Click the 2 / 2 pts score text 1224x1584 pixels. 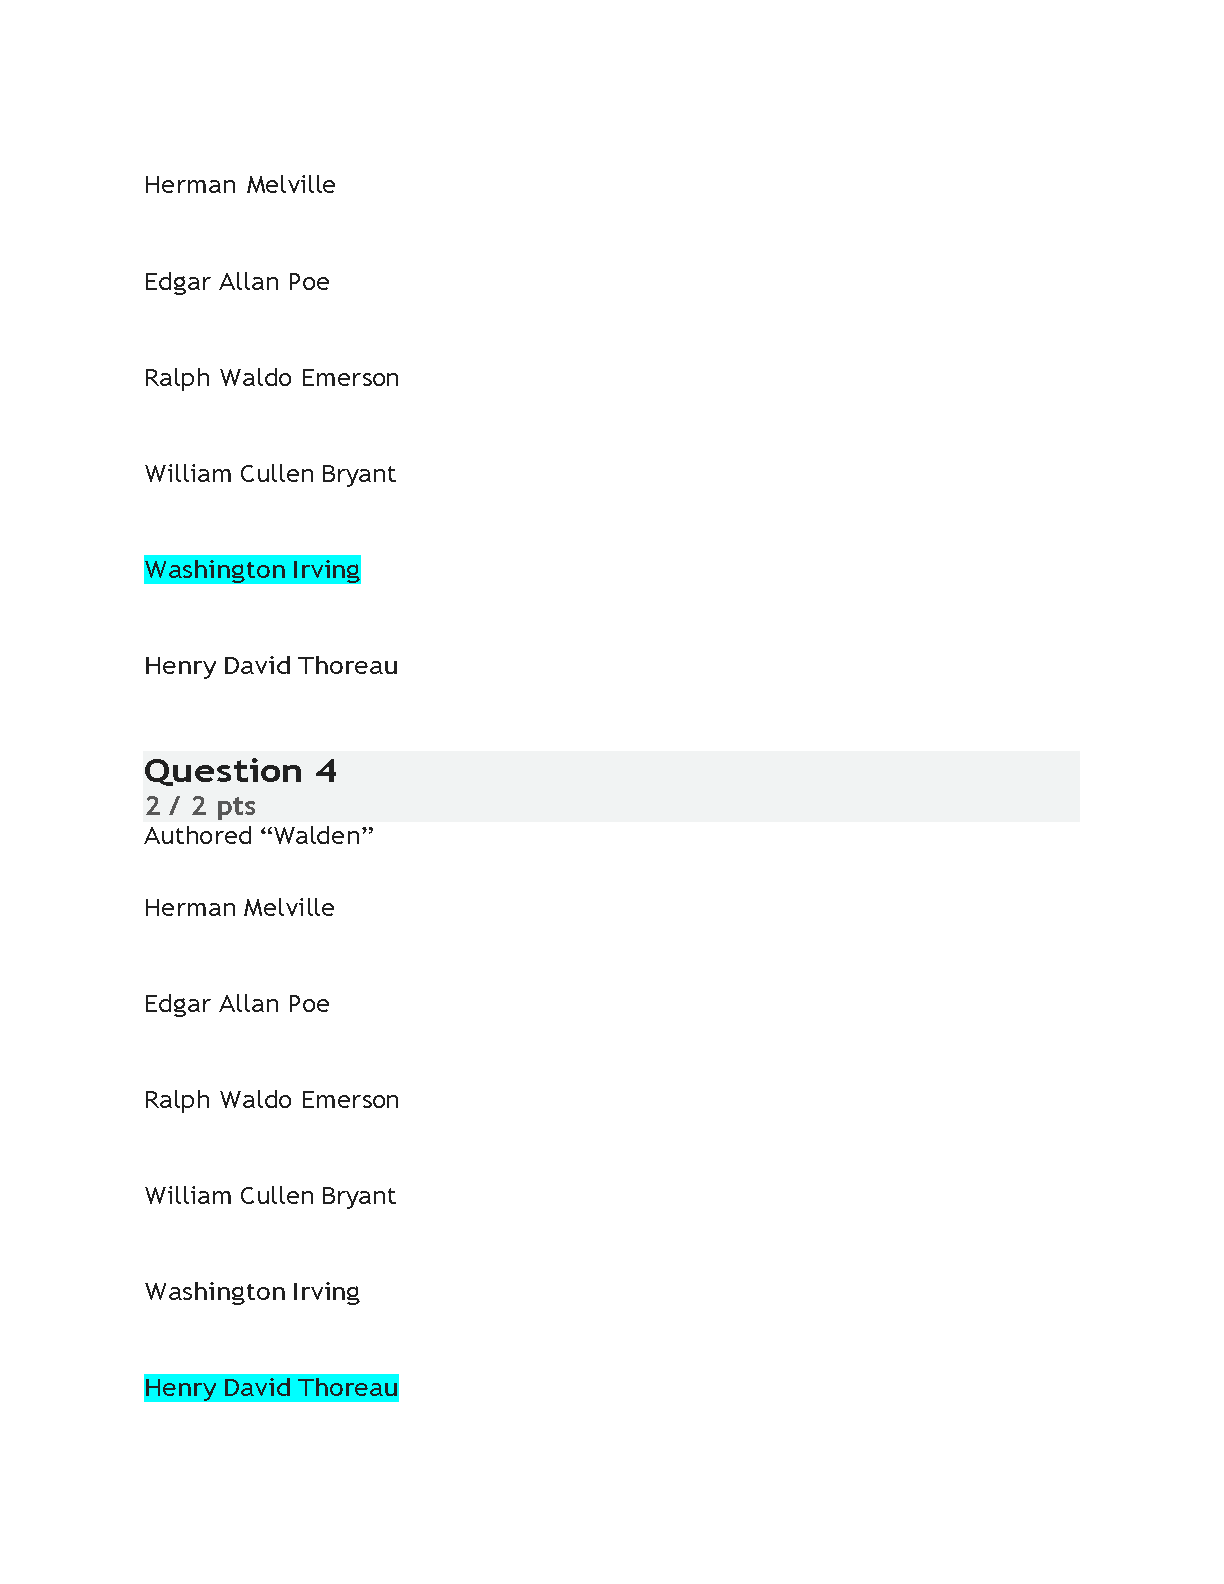click(200, 806)
